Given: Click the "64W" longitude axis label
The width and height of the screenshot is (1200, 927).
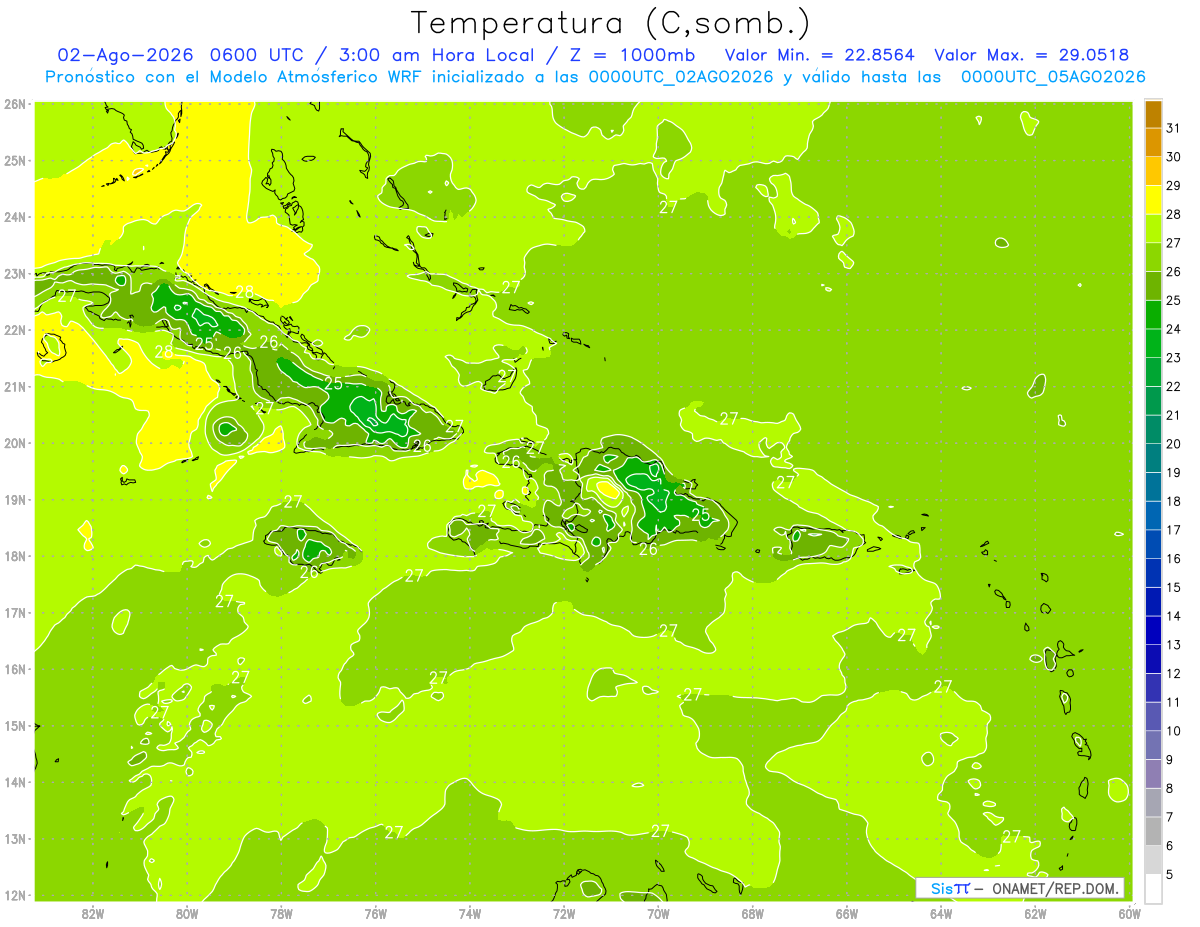Looking at the screenshot, I should [941, 913].
